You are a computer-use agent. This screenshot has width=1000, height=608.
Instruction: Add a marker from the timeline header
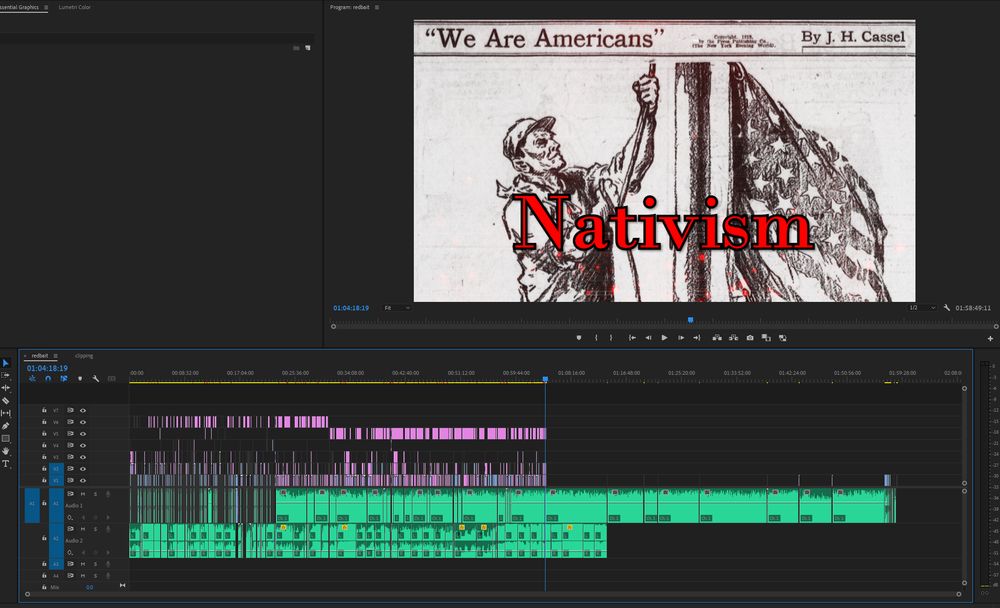[80, 379]
